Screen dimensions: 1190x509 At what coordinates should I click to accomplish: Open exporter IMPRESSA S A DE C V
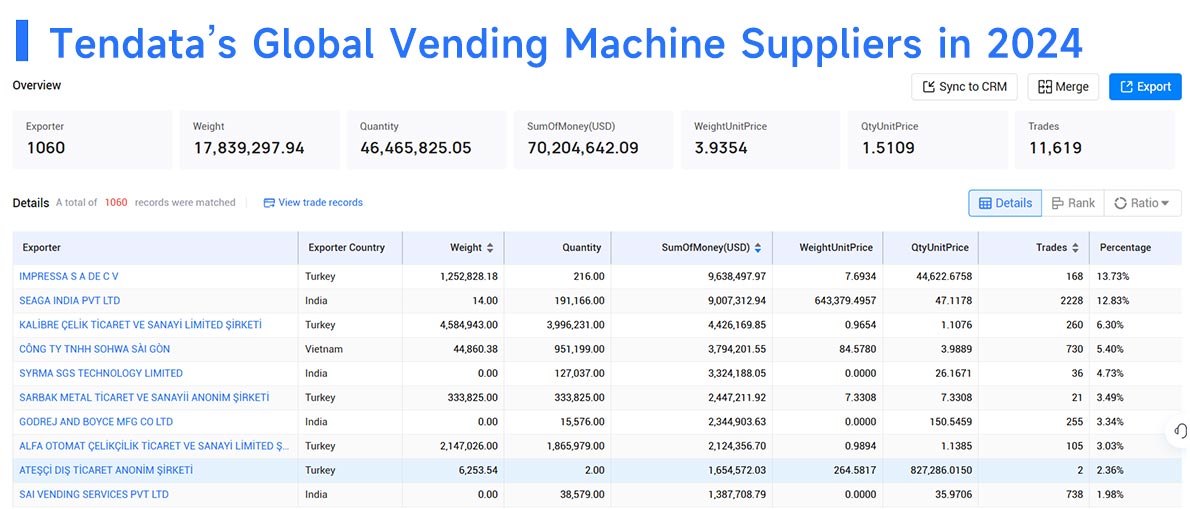(69, 276)
